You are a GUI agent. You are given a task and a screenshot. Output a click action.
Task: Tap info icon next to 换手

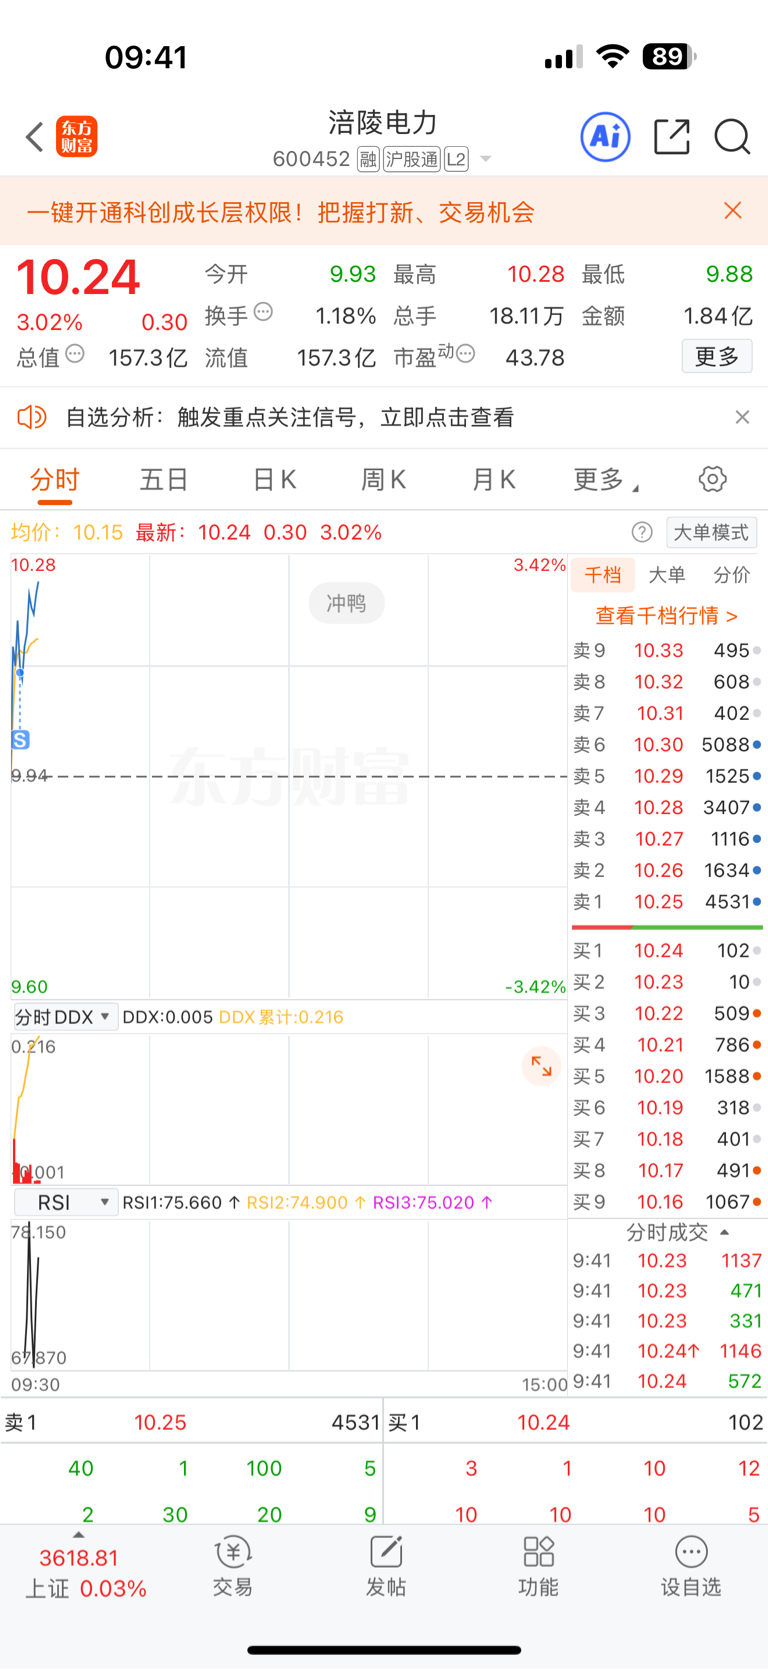(263, 312)
